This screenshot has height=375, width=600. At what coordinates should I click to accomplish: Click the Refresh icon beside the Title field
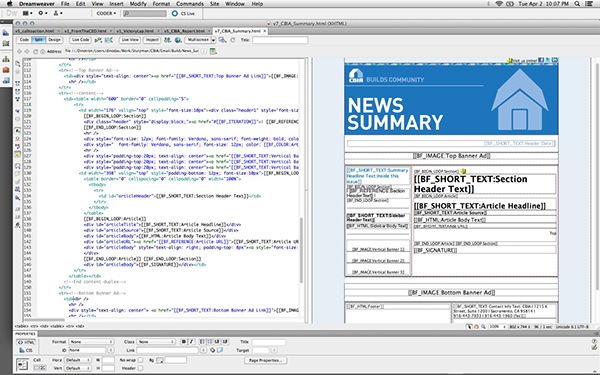233,40
